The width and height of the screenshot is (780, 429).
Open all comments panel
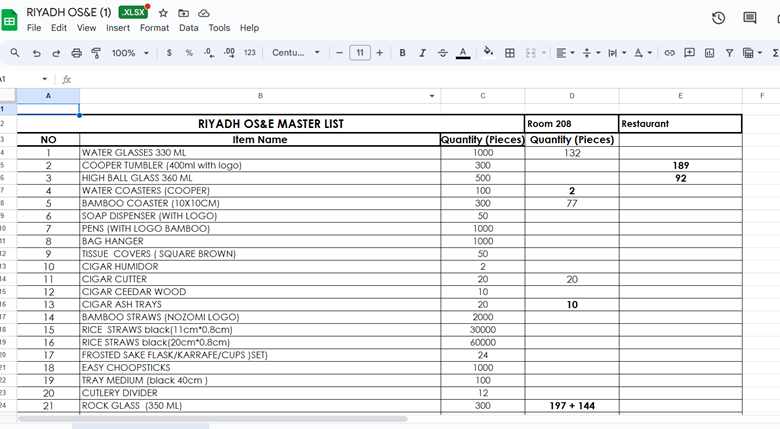(x=750, y=18)
